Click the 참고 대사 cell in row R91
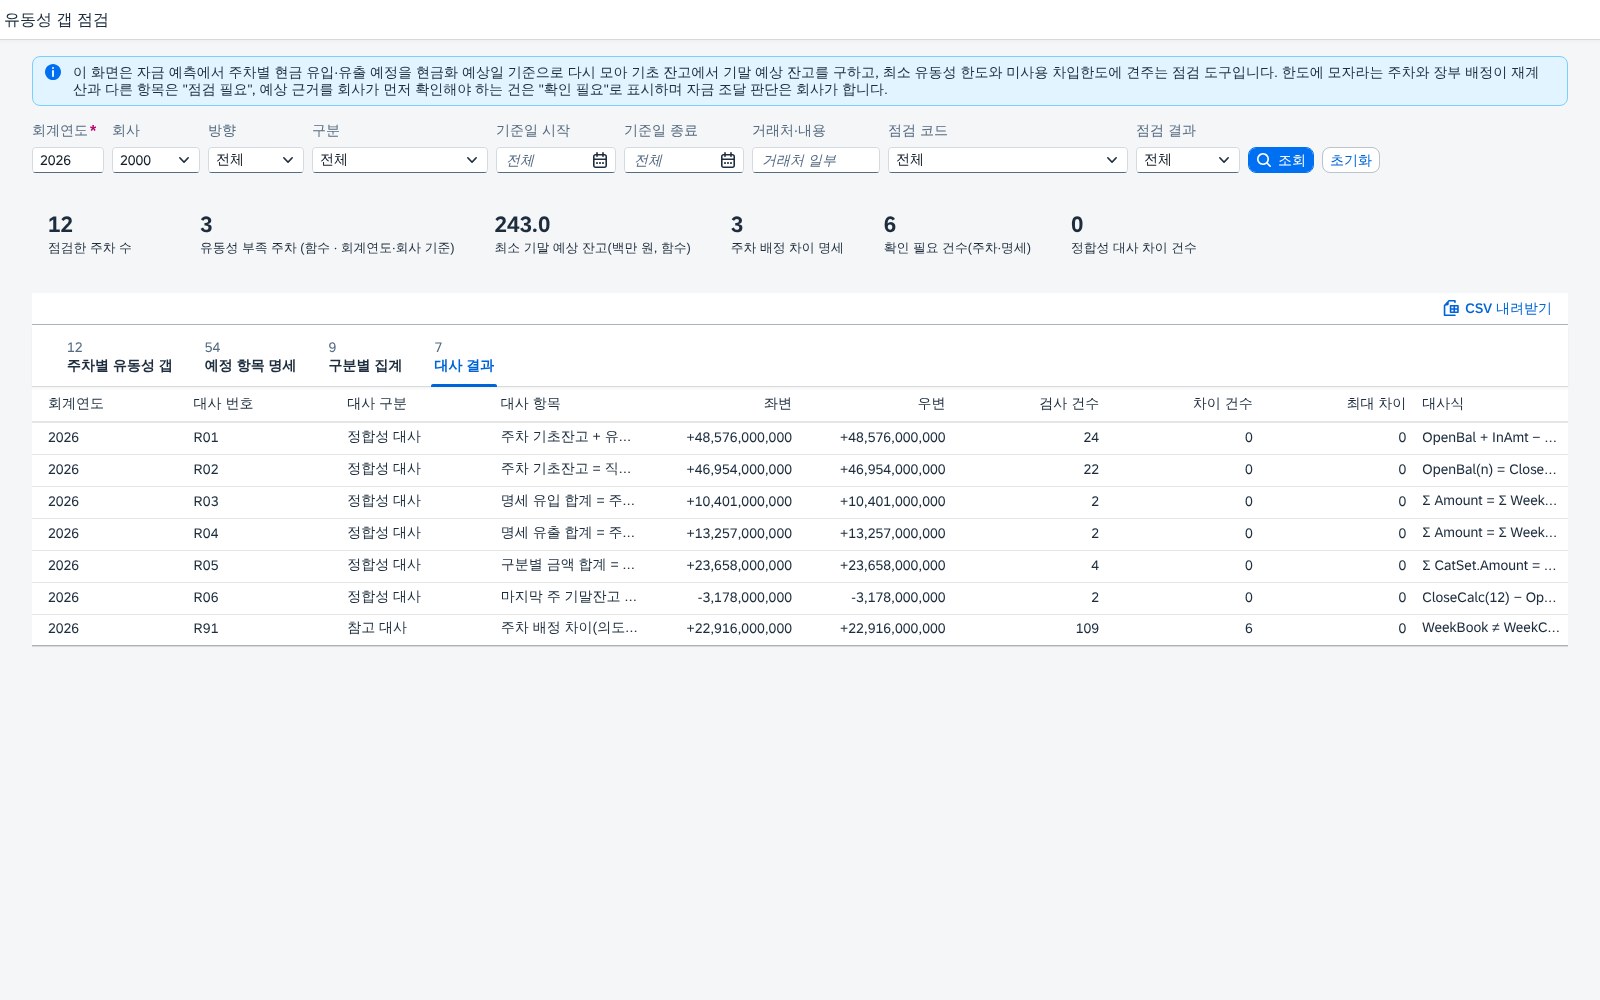The width and height of the screenshot is (1600, 1000). 377,629
